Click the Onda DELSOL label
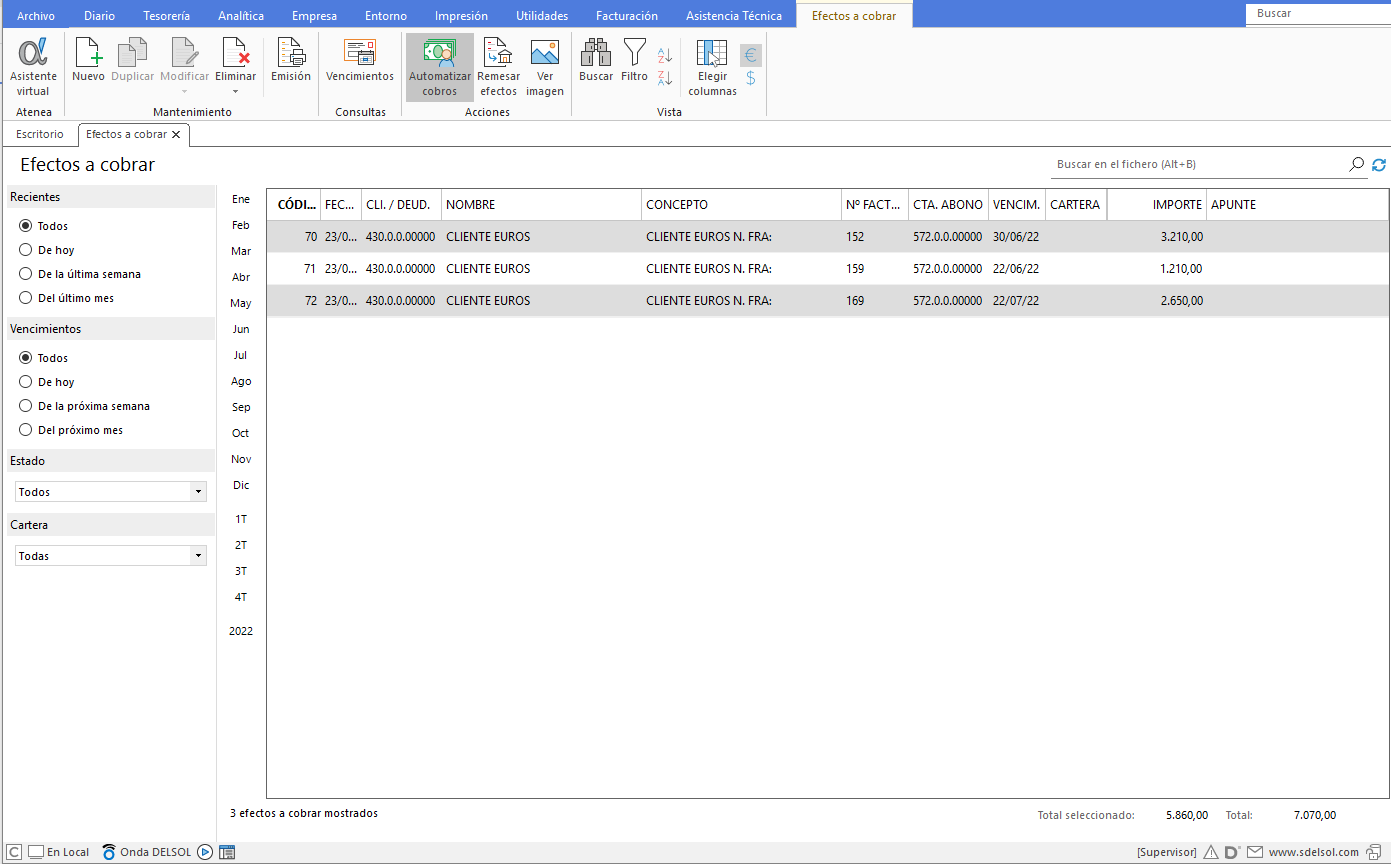1391x864 pixels. point(155,852)
